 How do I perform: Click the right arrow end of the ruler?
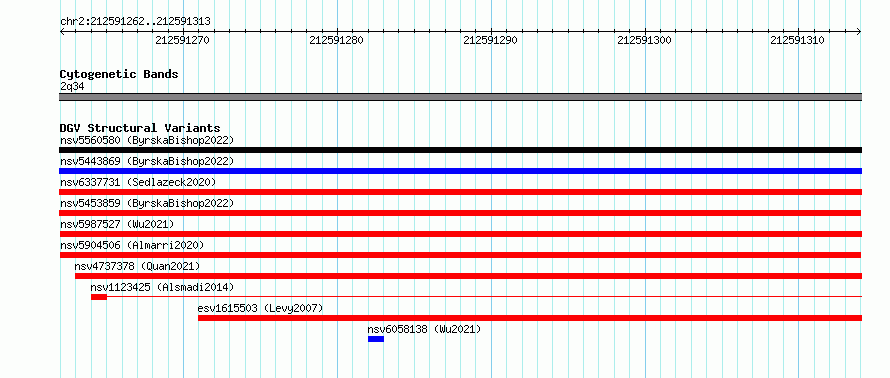click(x=859, y=31)
